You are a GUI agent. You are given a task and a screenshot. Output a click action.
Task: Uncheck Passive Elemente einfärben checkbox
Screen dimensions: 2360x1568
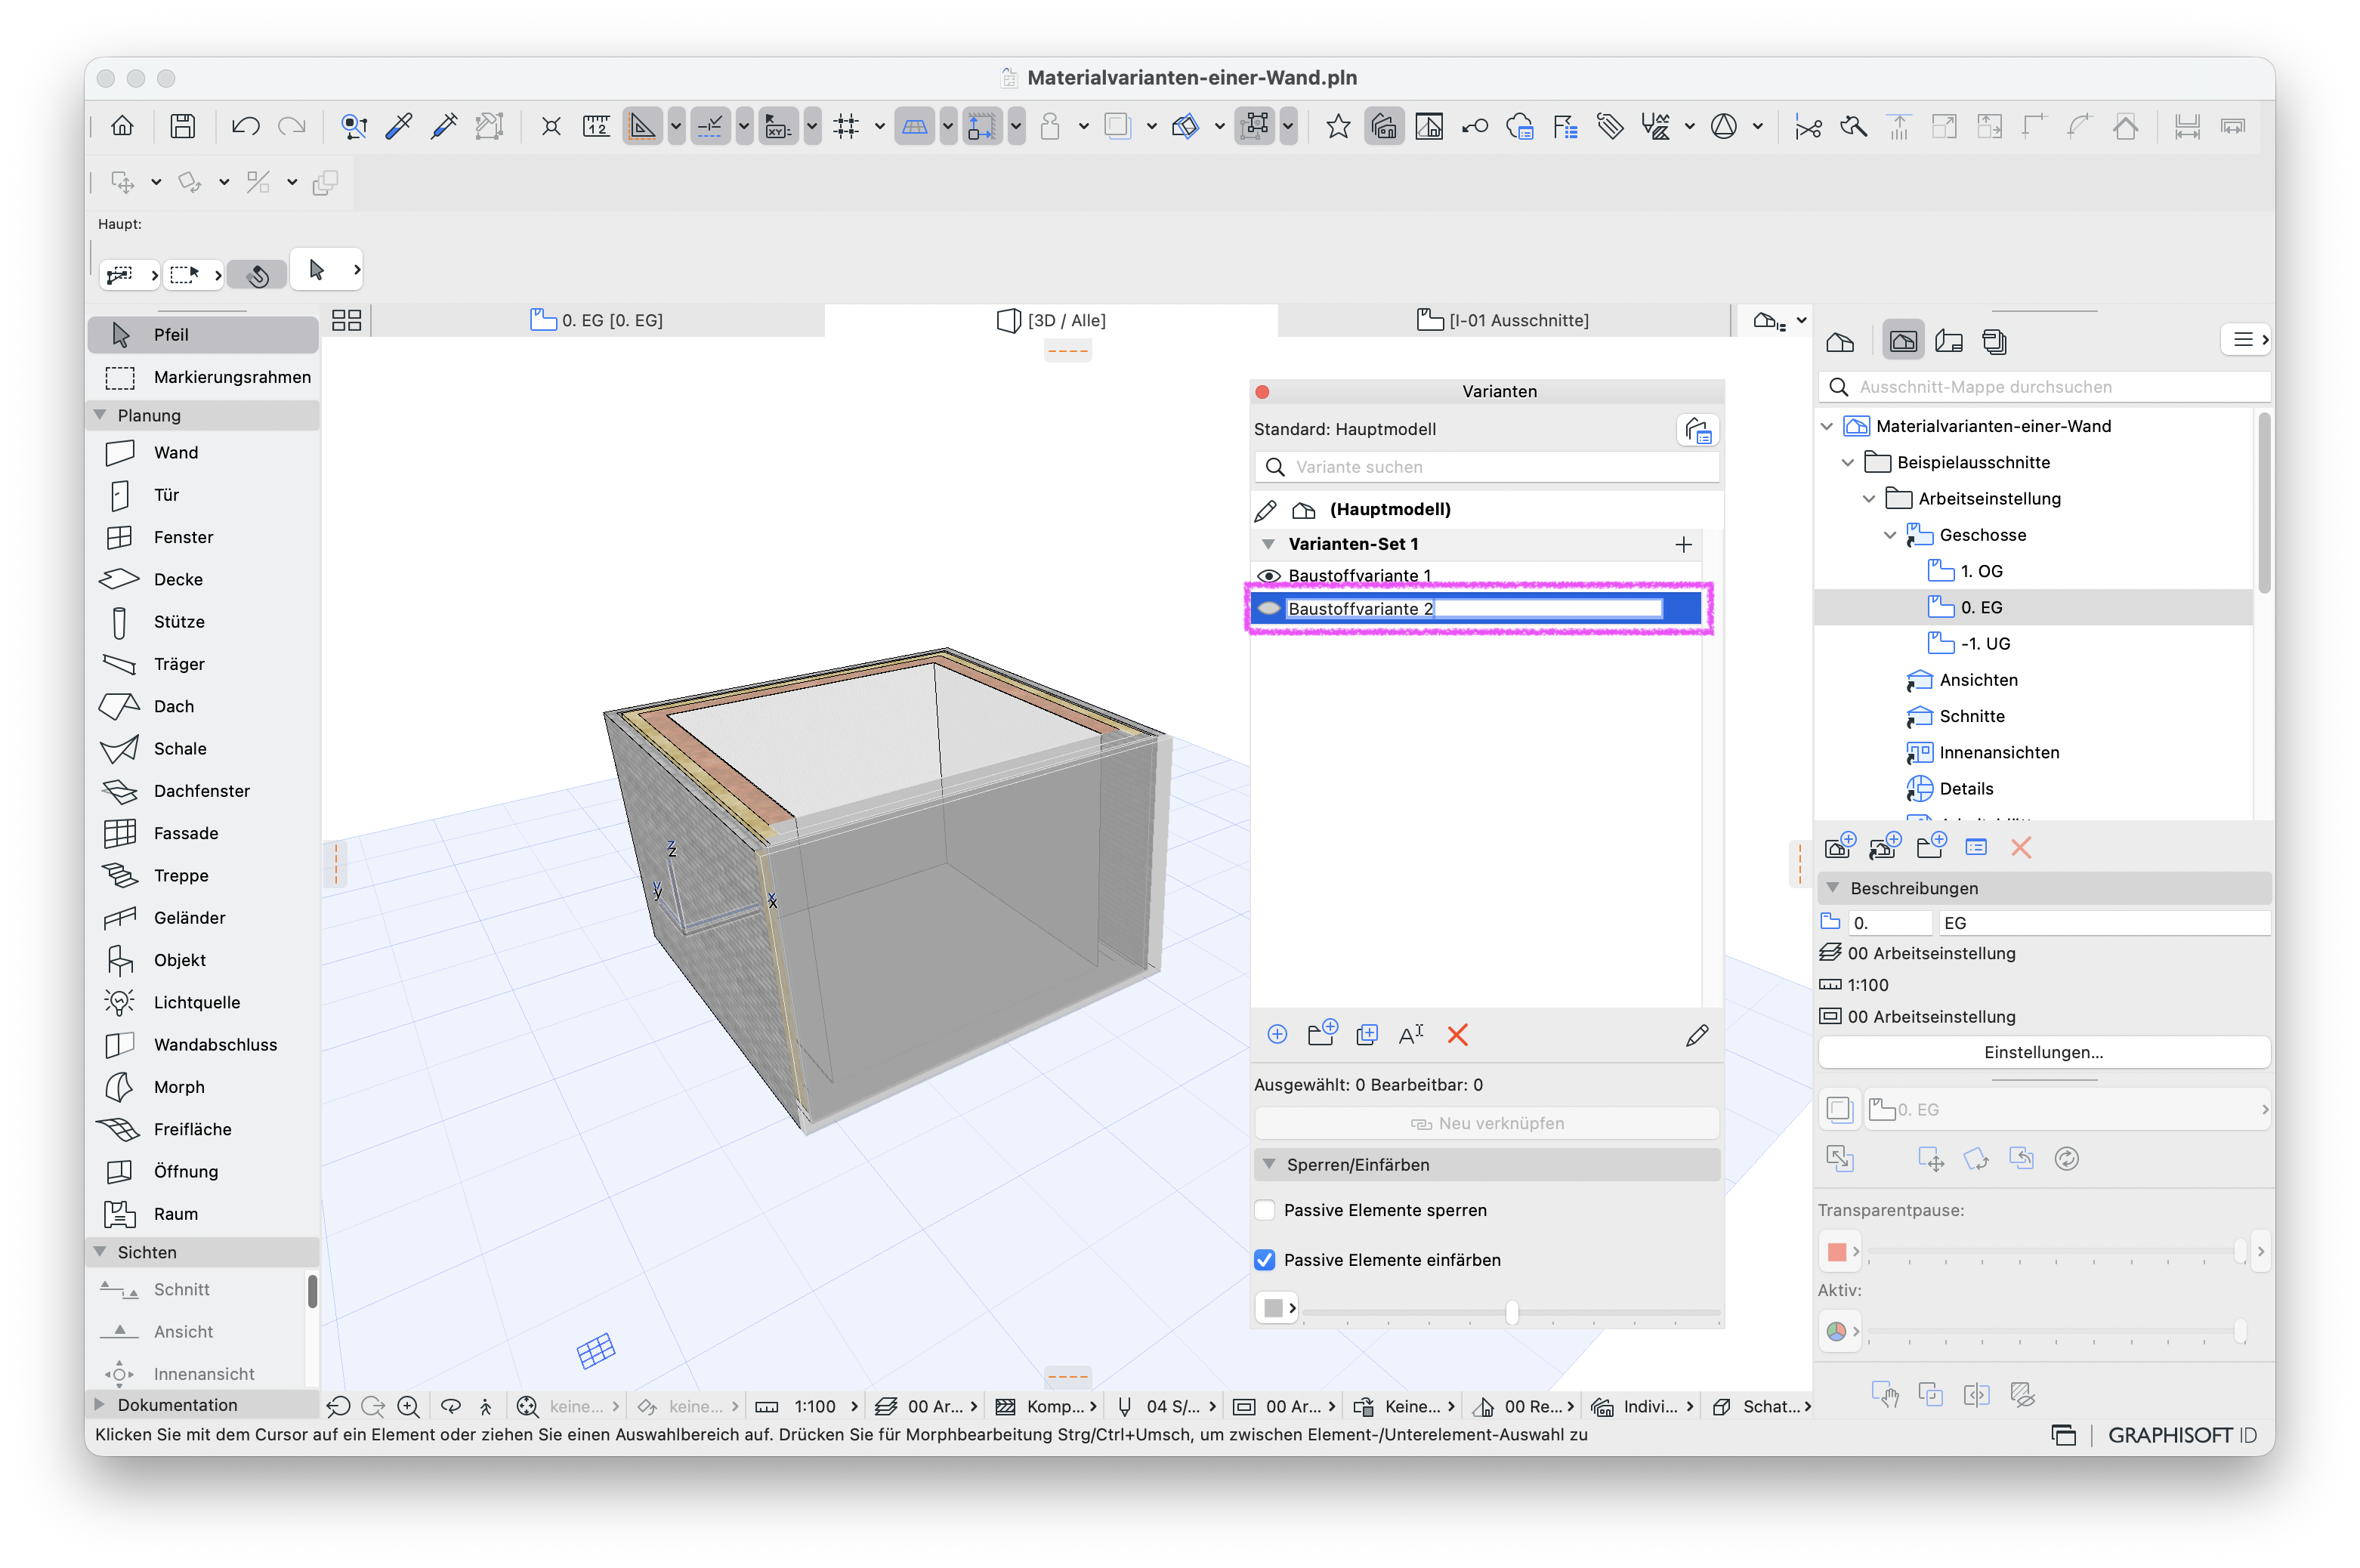click(x=1265, y=1260)
